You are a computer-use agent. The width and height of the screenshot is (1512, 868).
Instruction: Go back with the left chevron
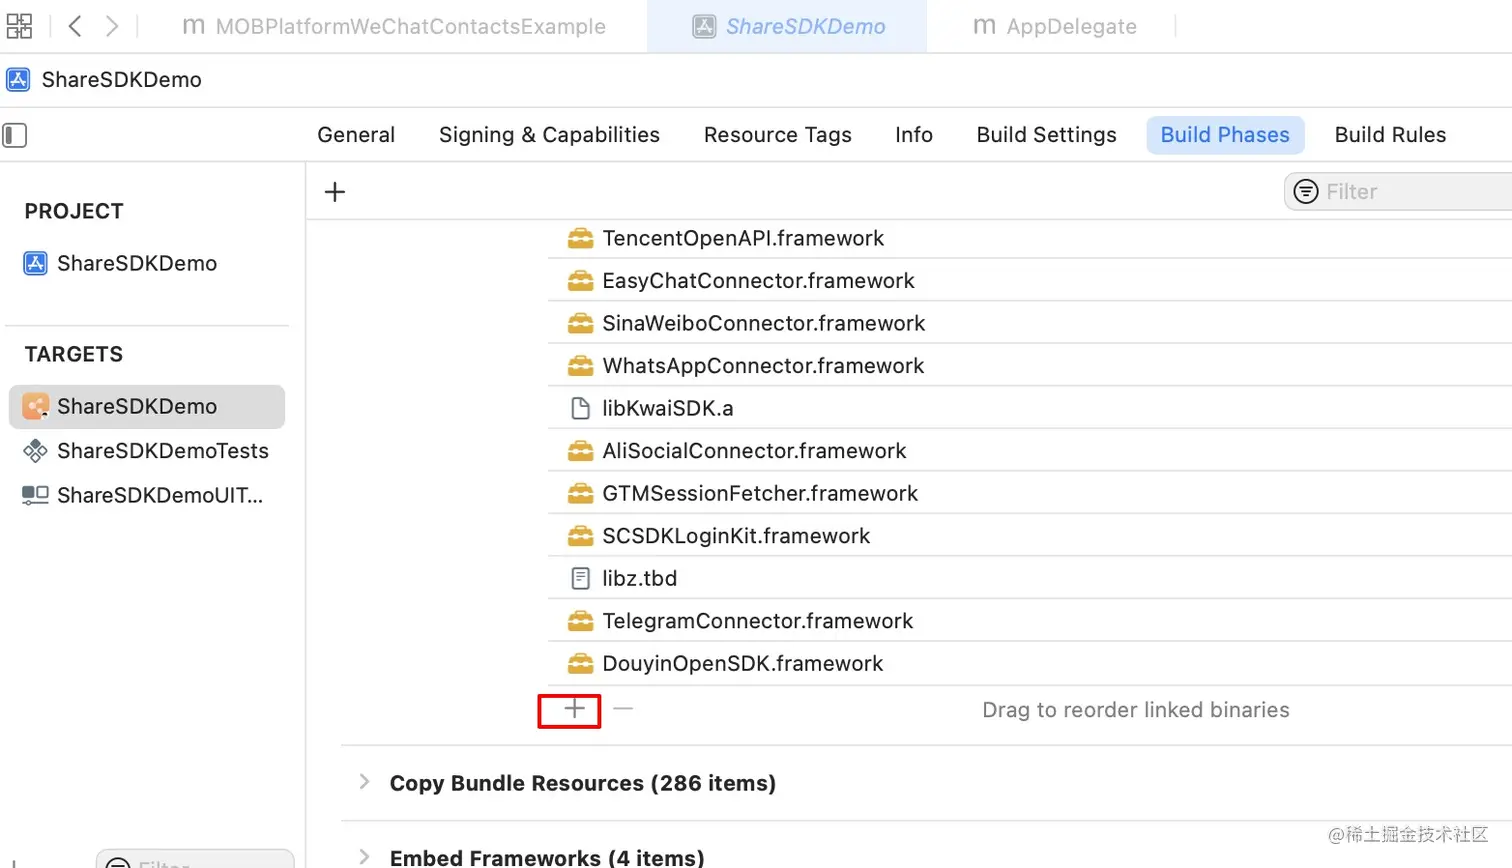[x=75, y=26]
